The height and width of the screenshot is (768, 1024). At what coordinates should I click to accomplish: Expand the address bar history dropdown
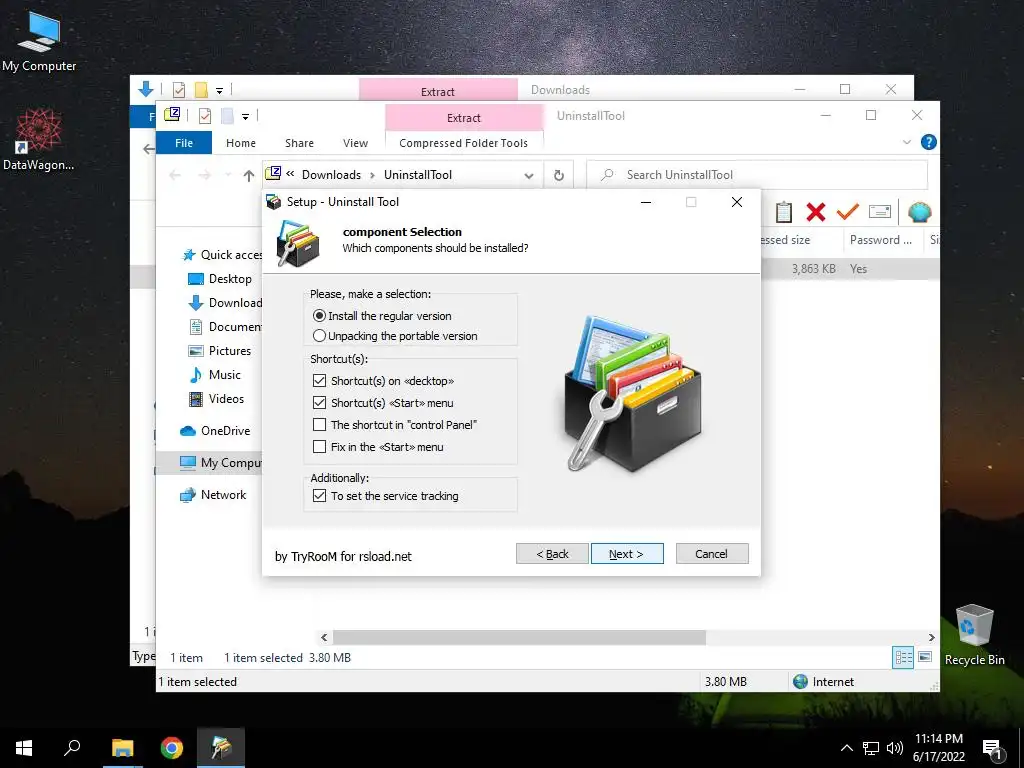(529, 176)
